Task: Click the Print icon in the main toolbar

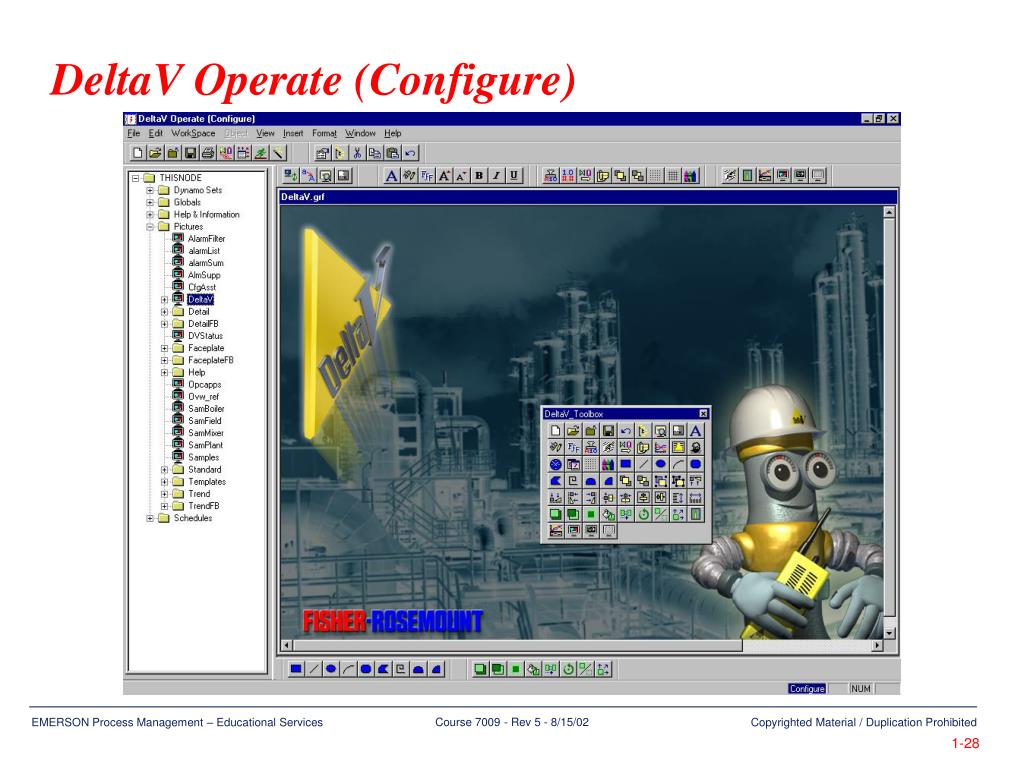Action: point(208,153)
